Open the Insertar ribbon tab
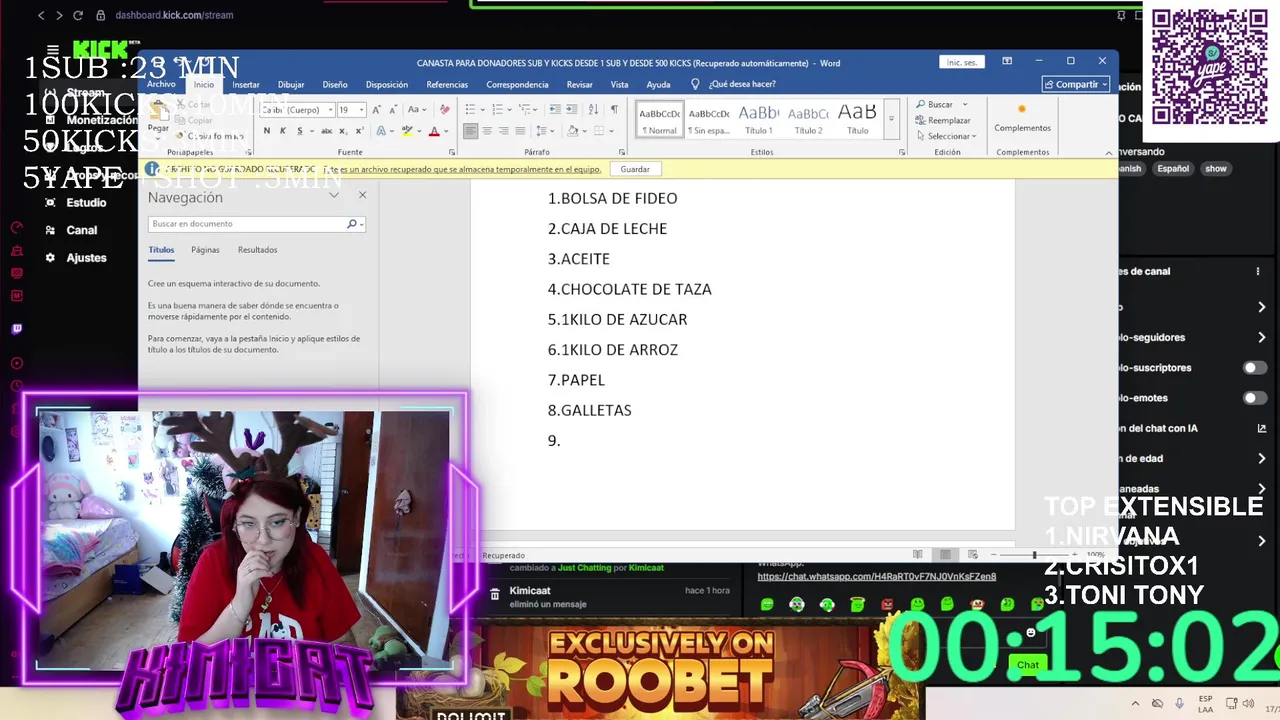Screen dimensions: 1280x720 point(246,85)
